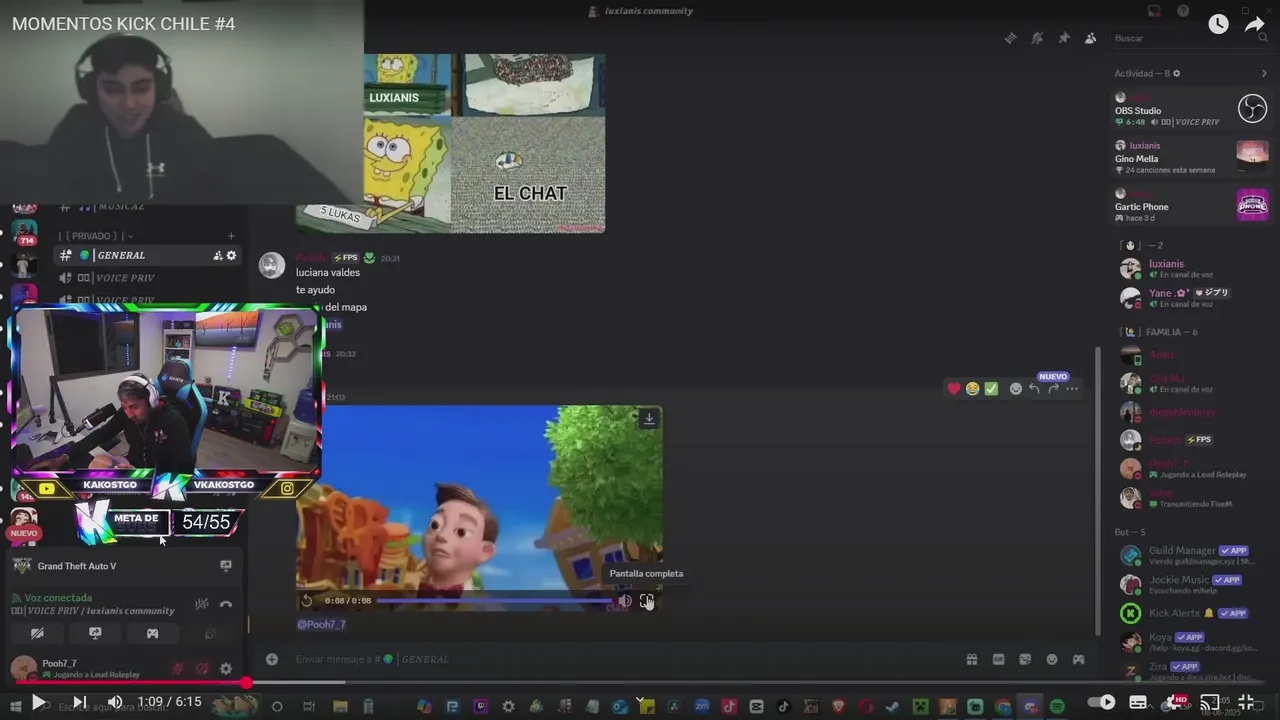1280x720 pixels.
Task: Open Spotify from Windows taskbar
Action: 1057,707
